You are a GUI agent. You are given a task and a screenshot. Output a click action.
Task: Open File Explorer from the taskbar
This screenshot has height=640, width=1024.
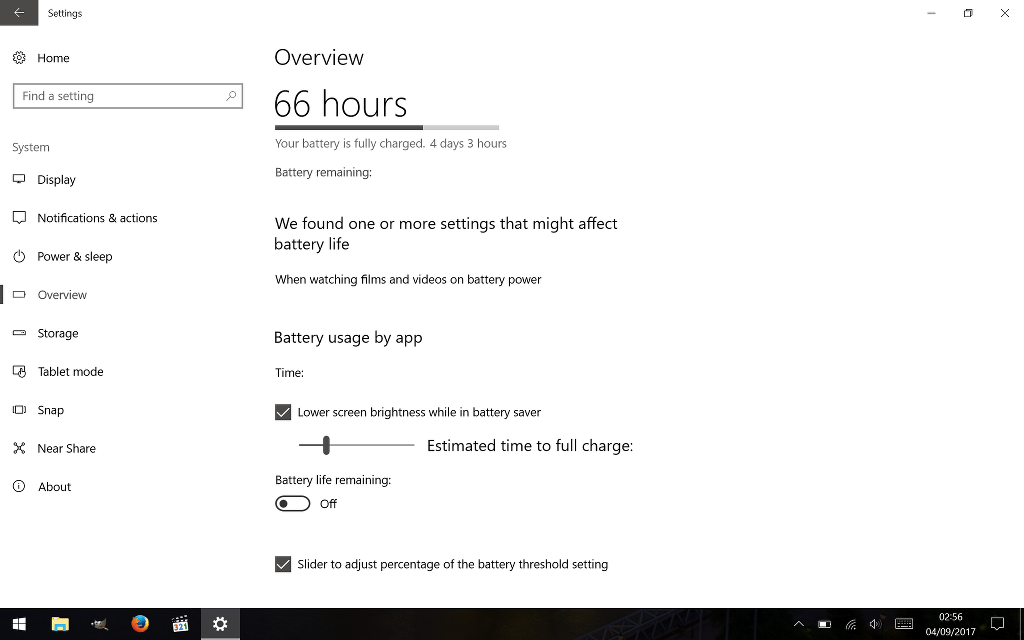pyautogui.click(x=60, y=624)
